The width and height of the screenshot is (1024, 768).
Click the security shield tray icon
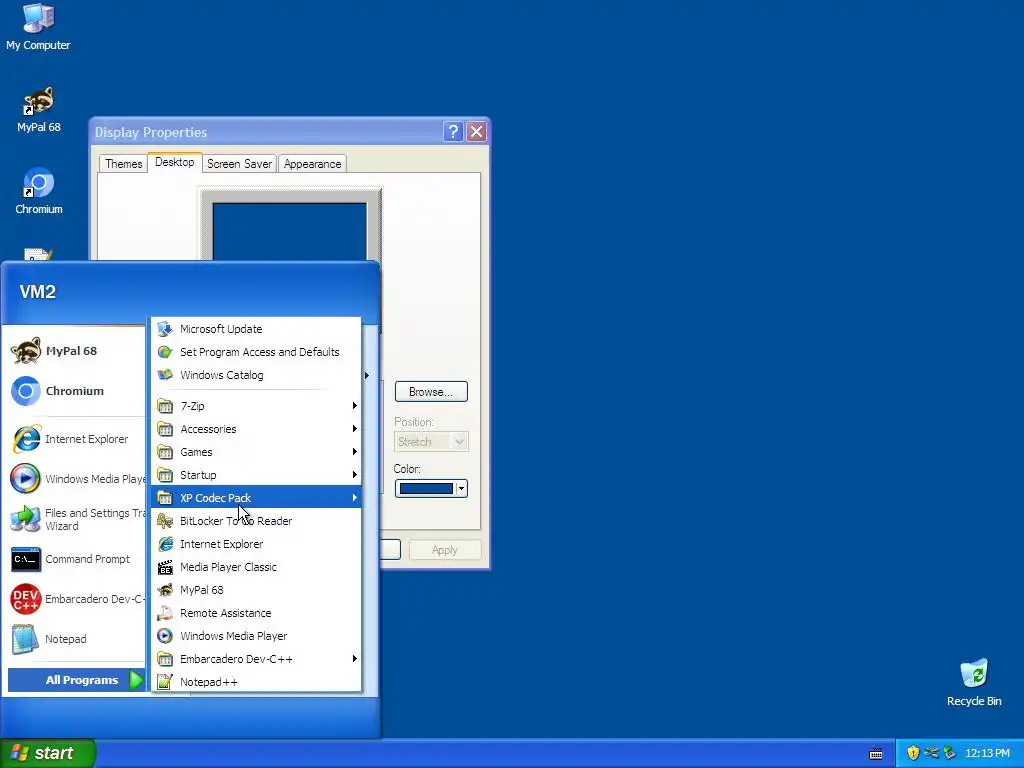pos(913,753)
